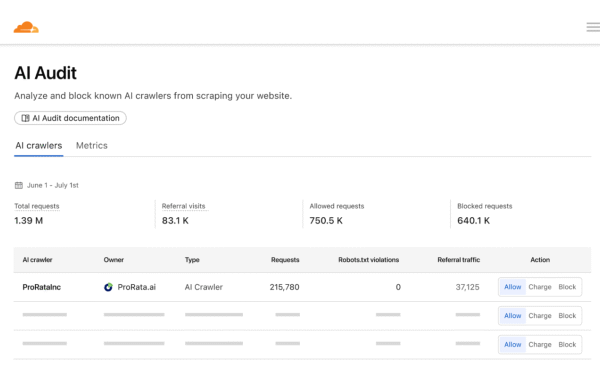This screenshot has height=385, width=600.
Task: Select Block for the ProRataInc crawler
Action: pyautogui.click(x=567, y=287)
